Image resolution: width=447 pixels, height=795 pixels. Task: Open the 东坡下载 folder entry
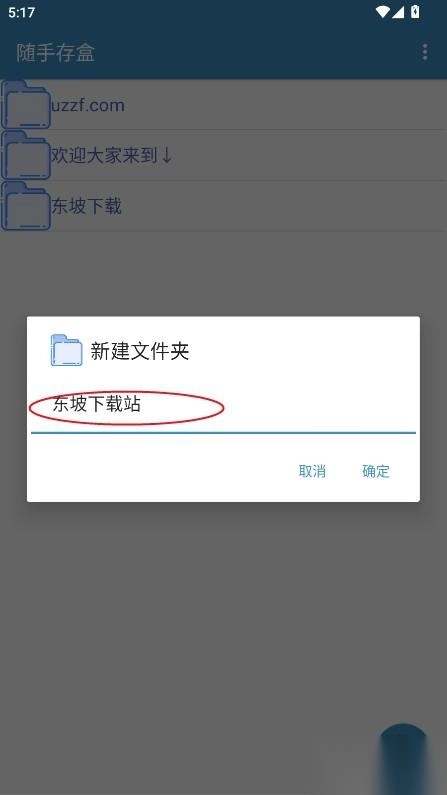click(x=224, y=206)
